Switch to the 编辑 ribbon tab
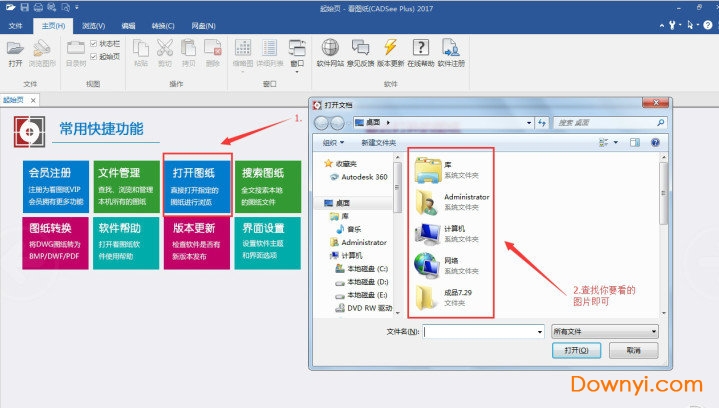The image size is (719, 408). coord(128,26)
